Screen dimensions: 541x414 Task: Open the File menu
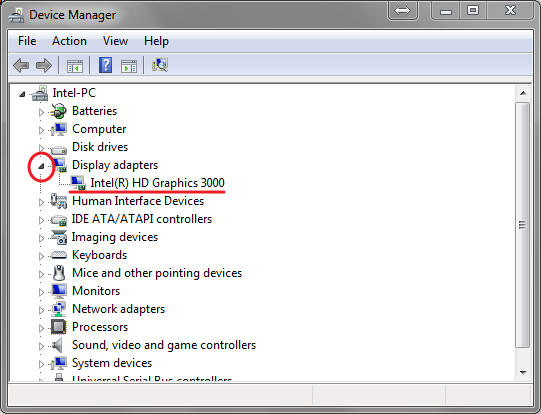click(27, 41)
